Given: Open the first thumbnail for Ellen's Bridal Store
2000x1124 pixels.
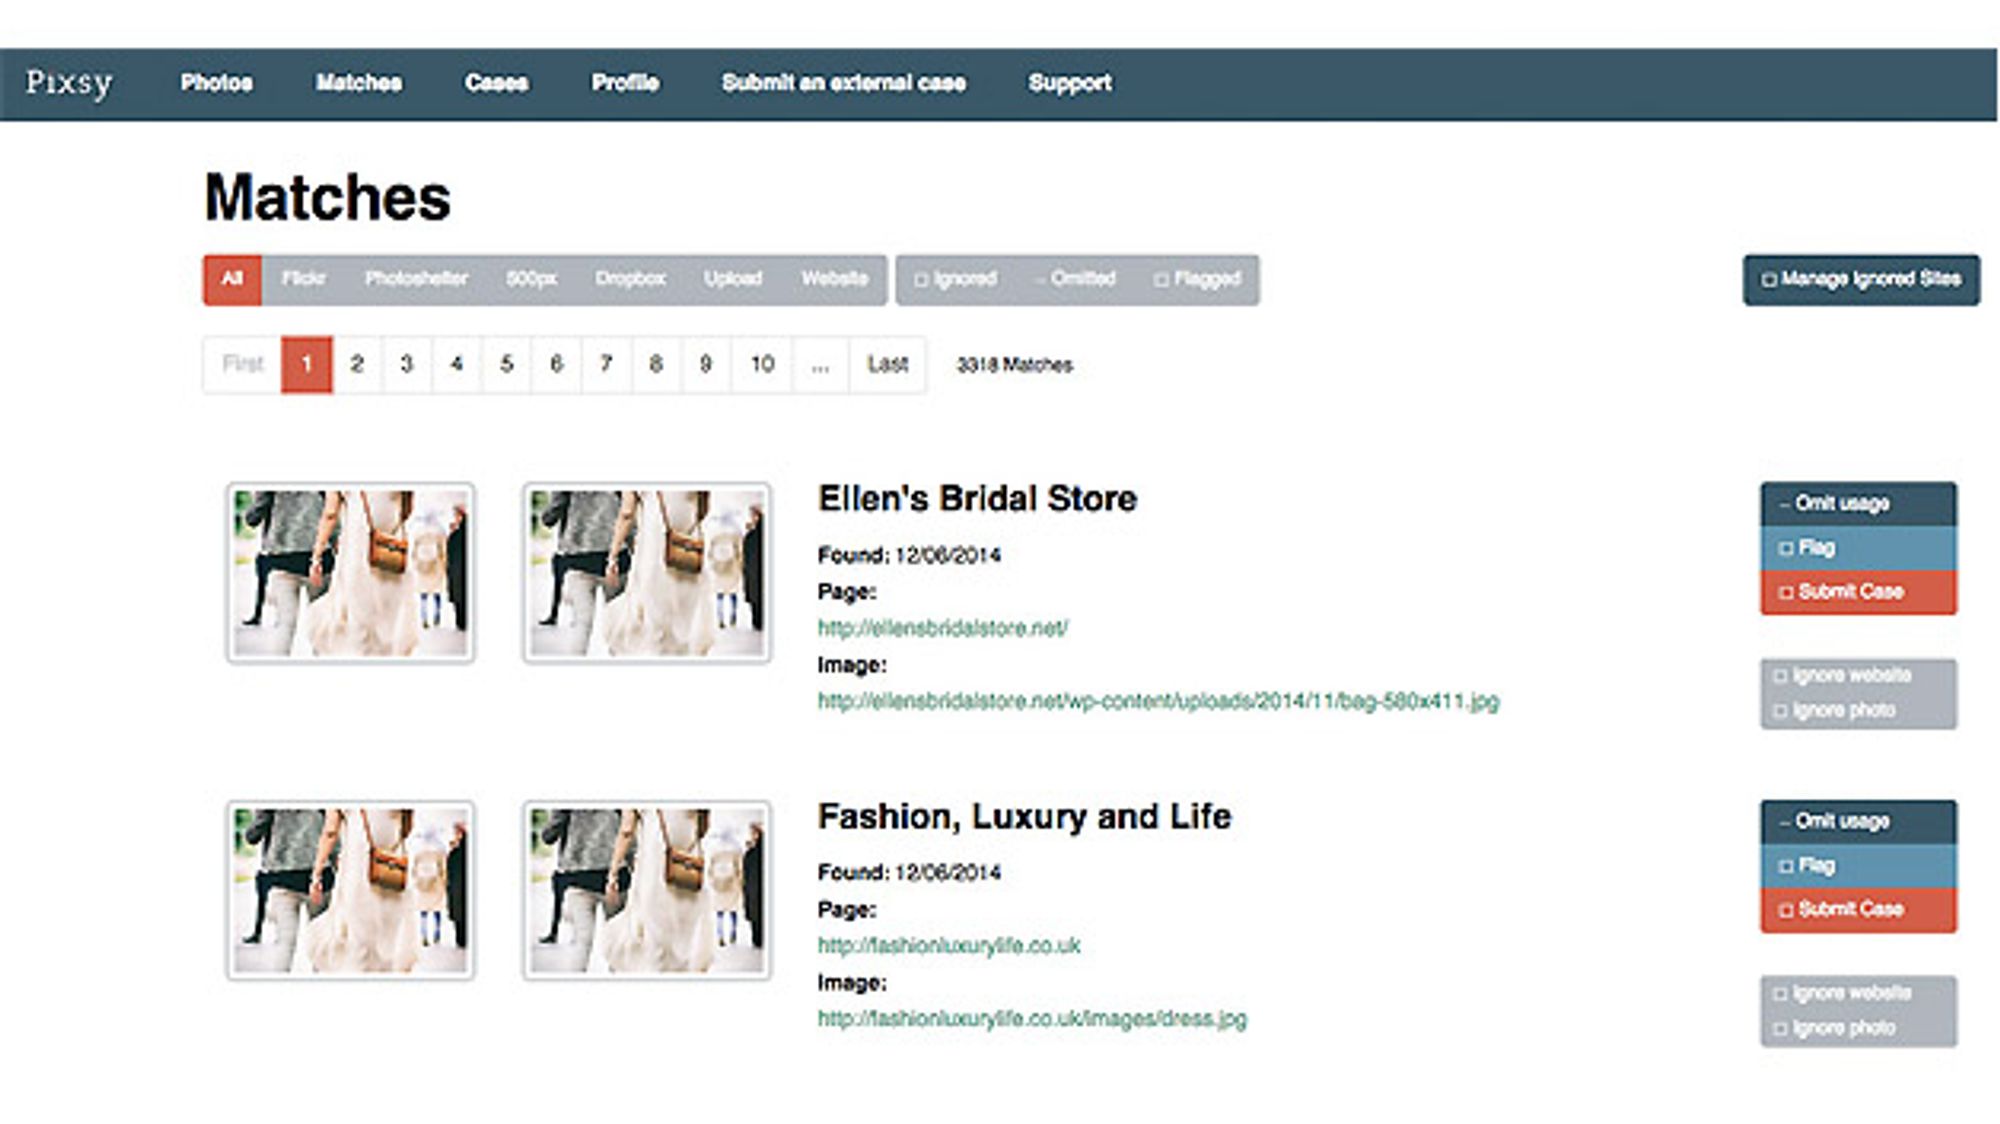Looking at the screenshot, I should coord(350,573).
